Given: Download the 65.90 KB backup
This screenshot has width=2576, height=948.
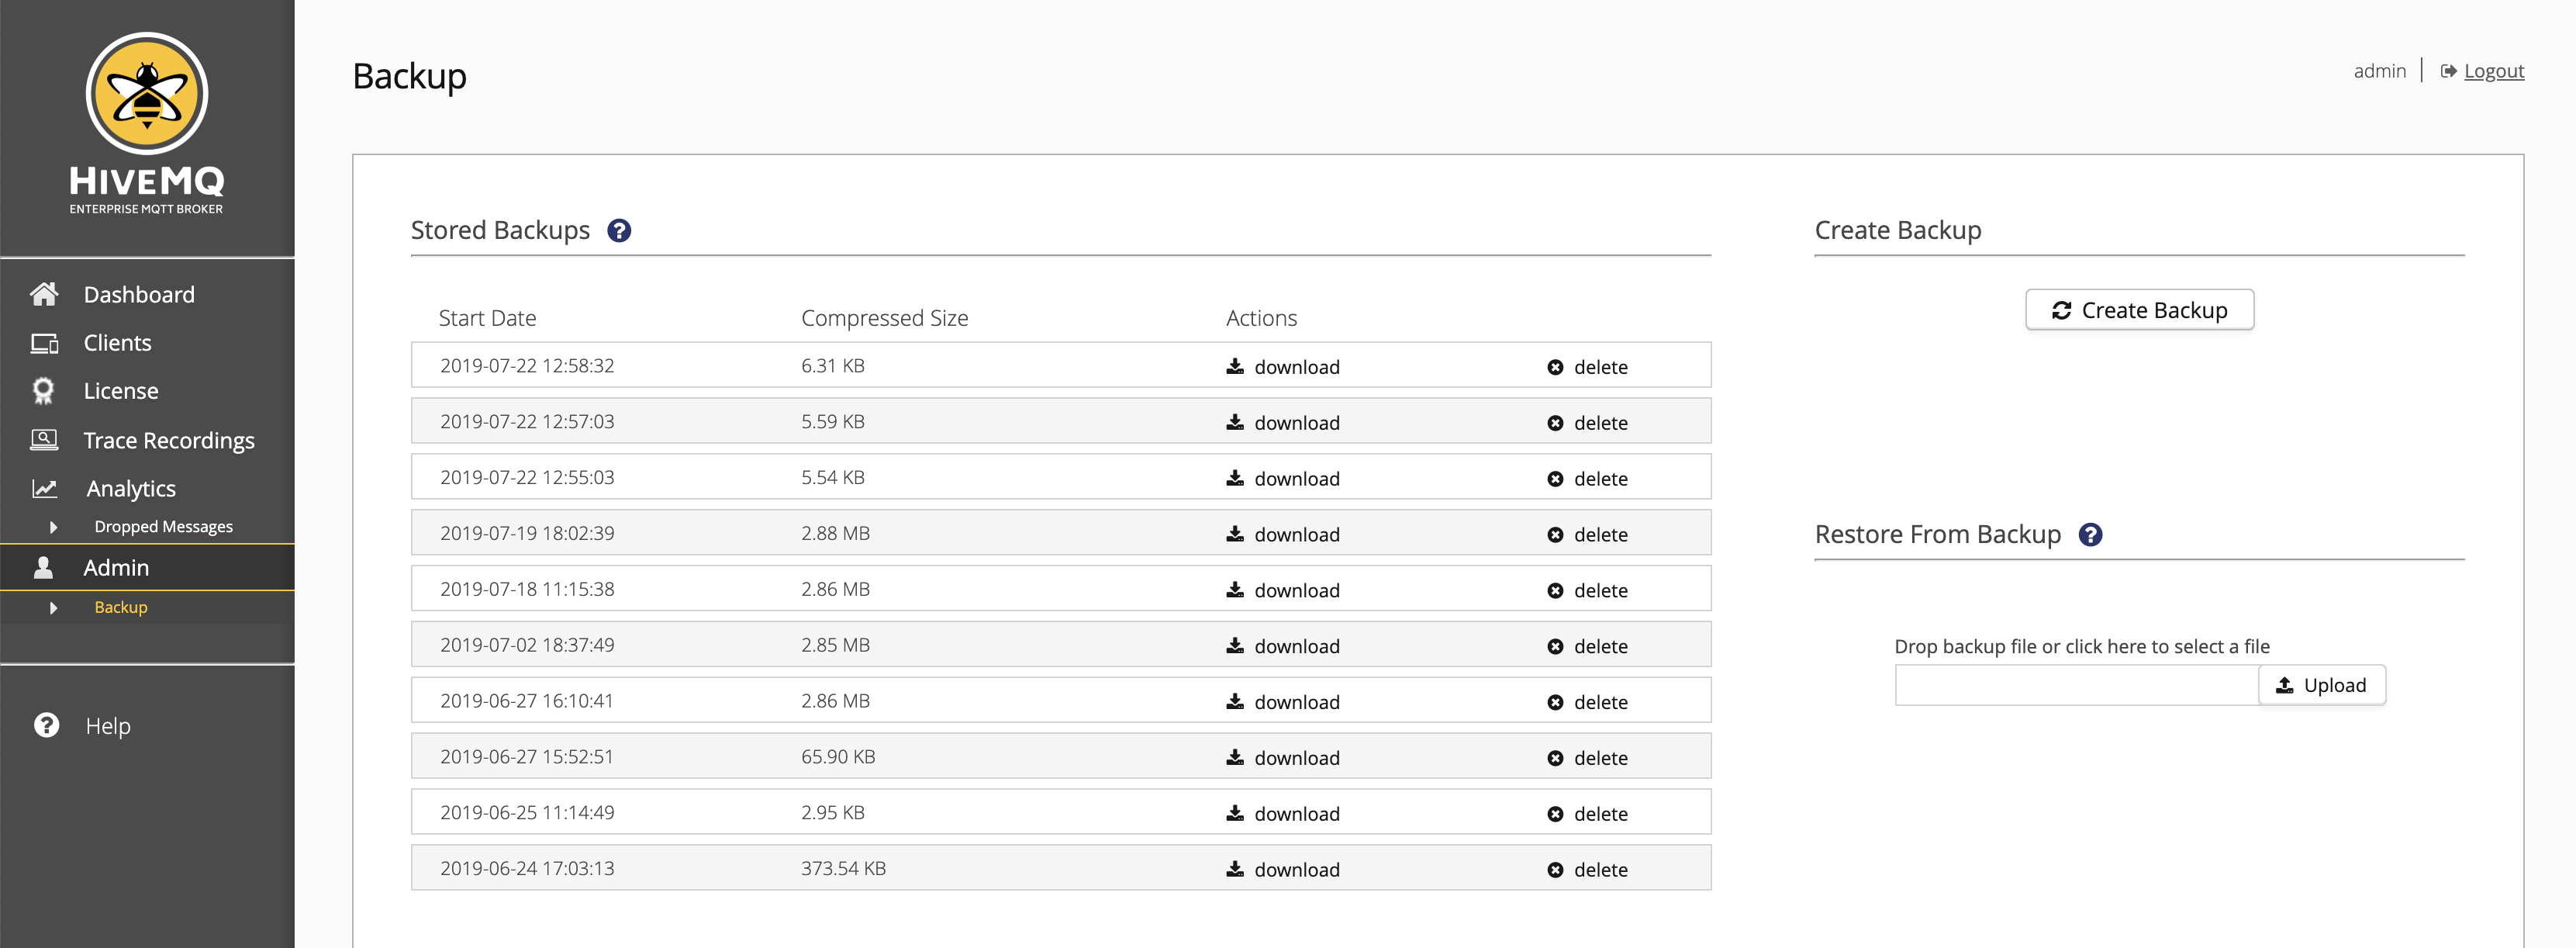Looking at the screenshot, I should point(1283,759).
